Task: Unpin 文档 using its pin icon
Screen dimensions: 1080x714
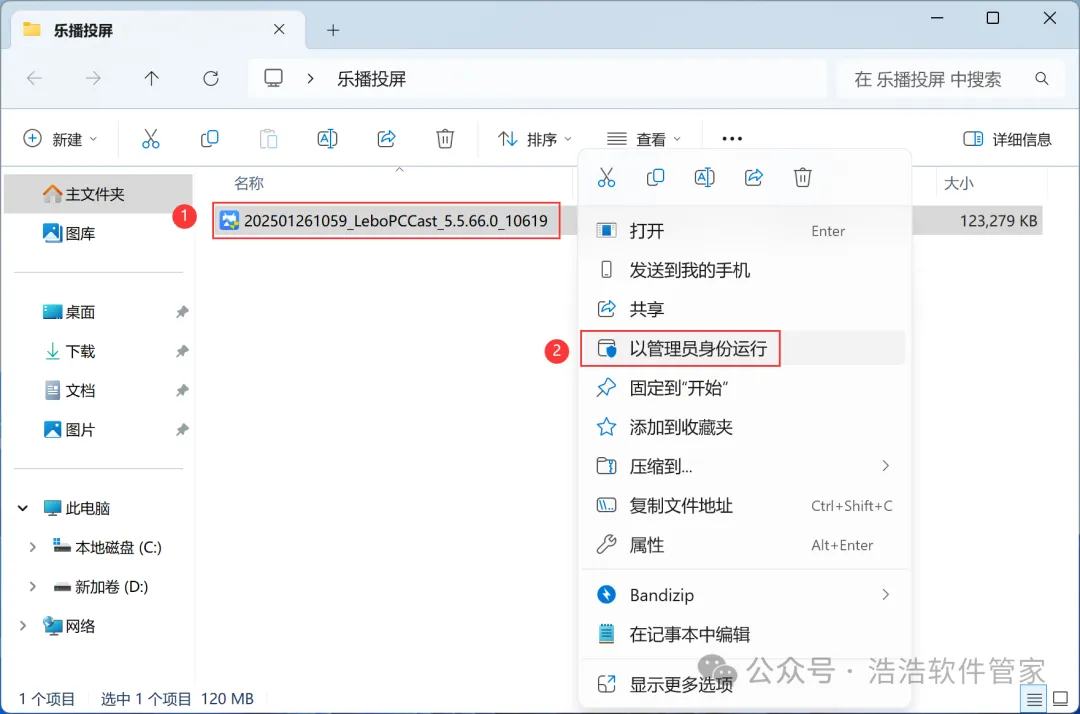Action: click(x=182, y=390)
